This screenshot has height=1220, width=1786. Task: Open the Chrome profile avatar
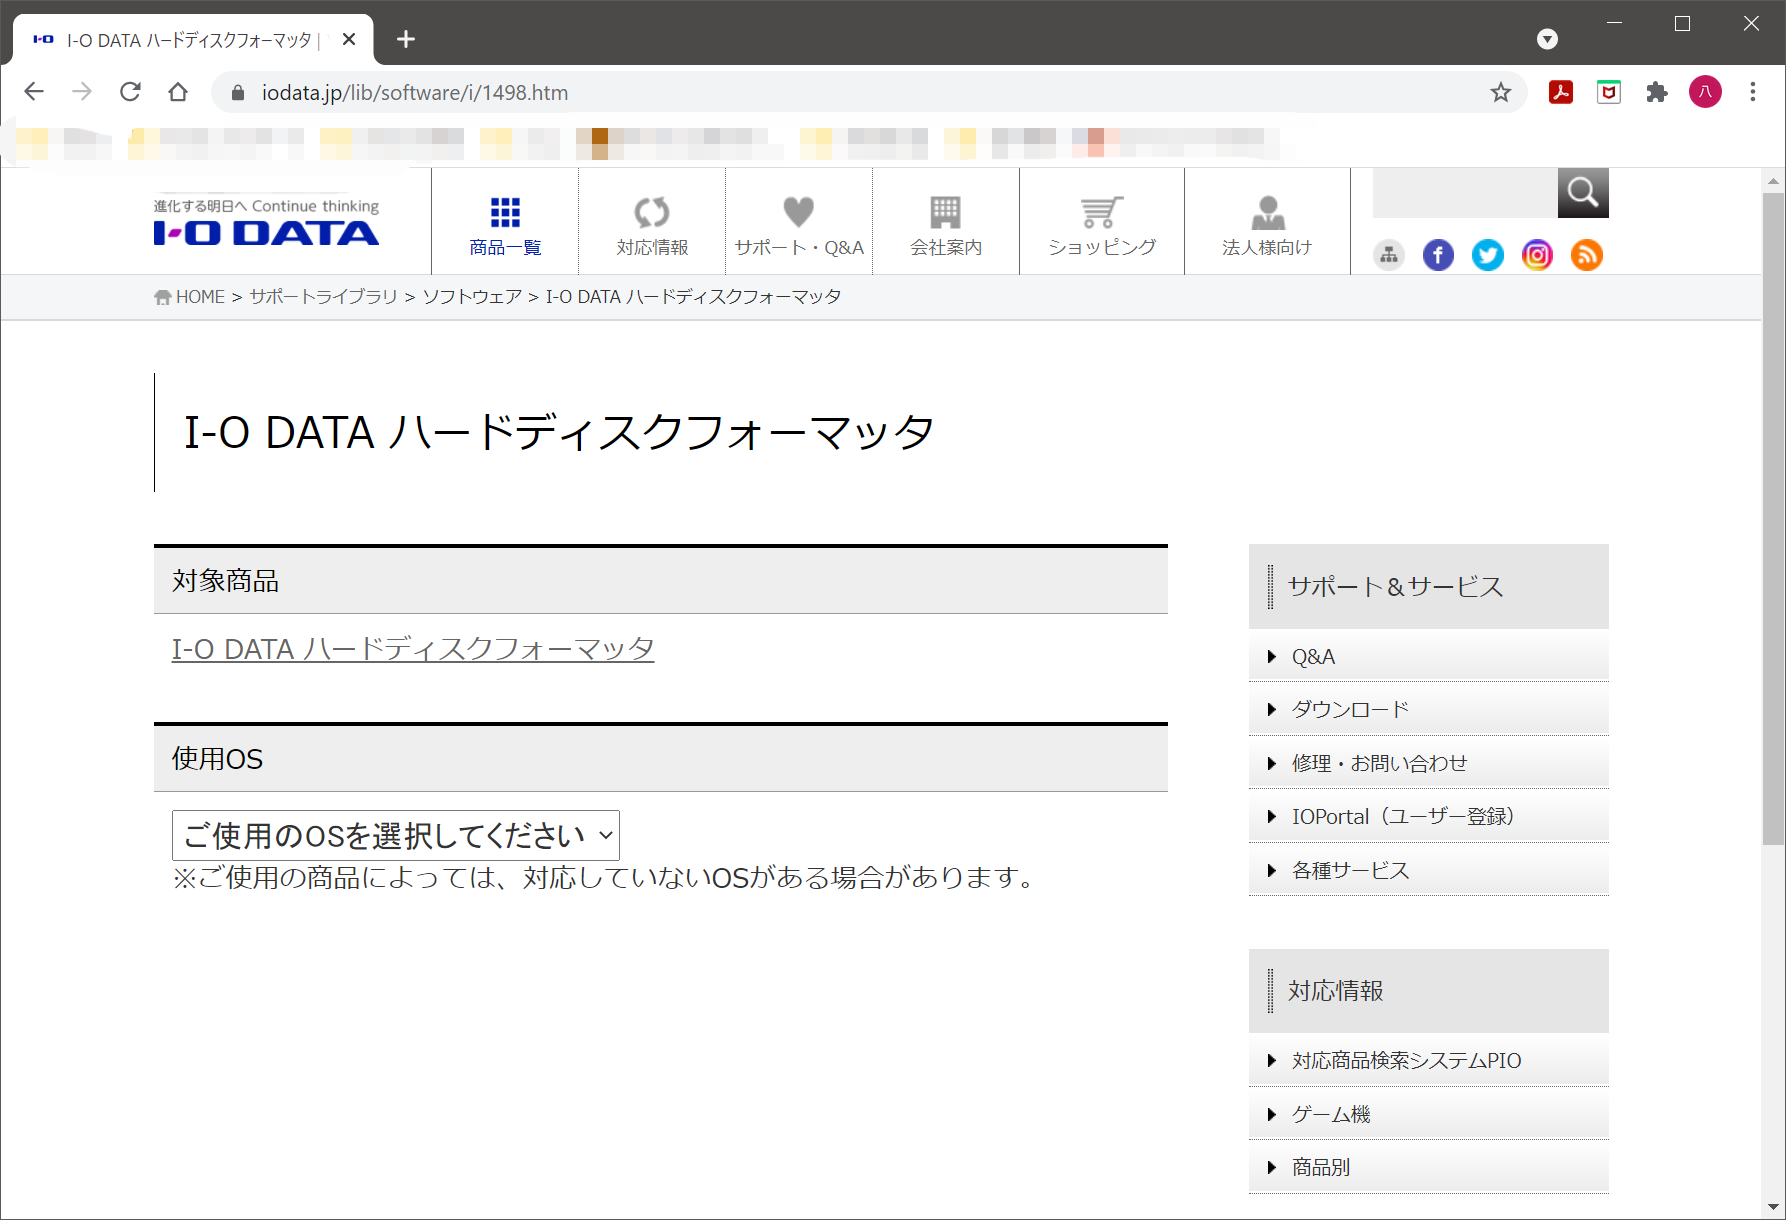point(1705,92)
